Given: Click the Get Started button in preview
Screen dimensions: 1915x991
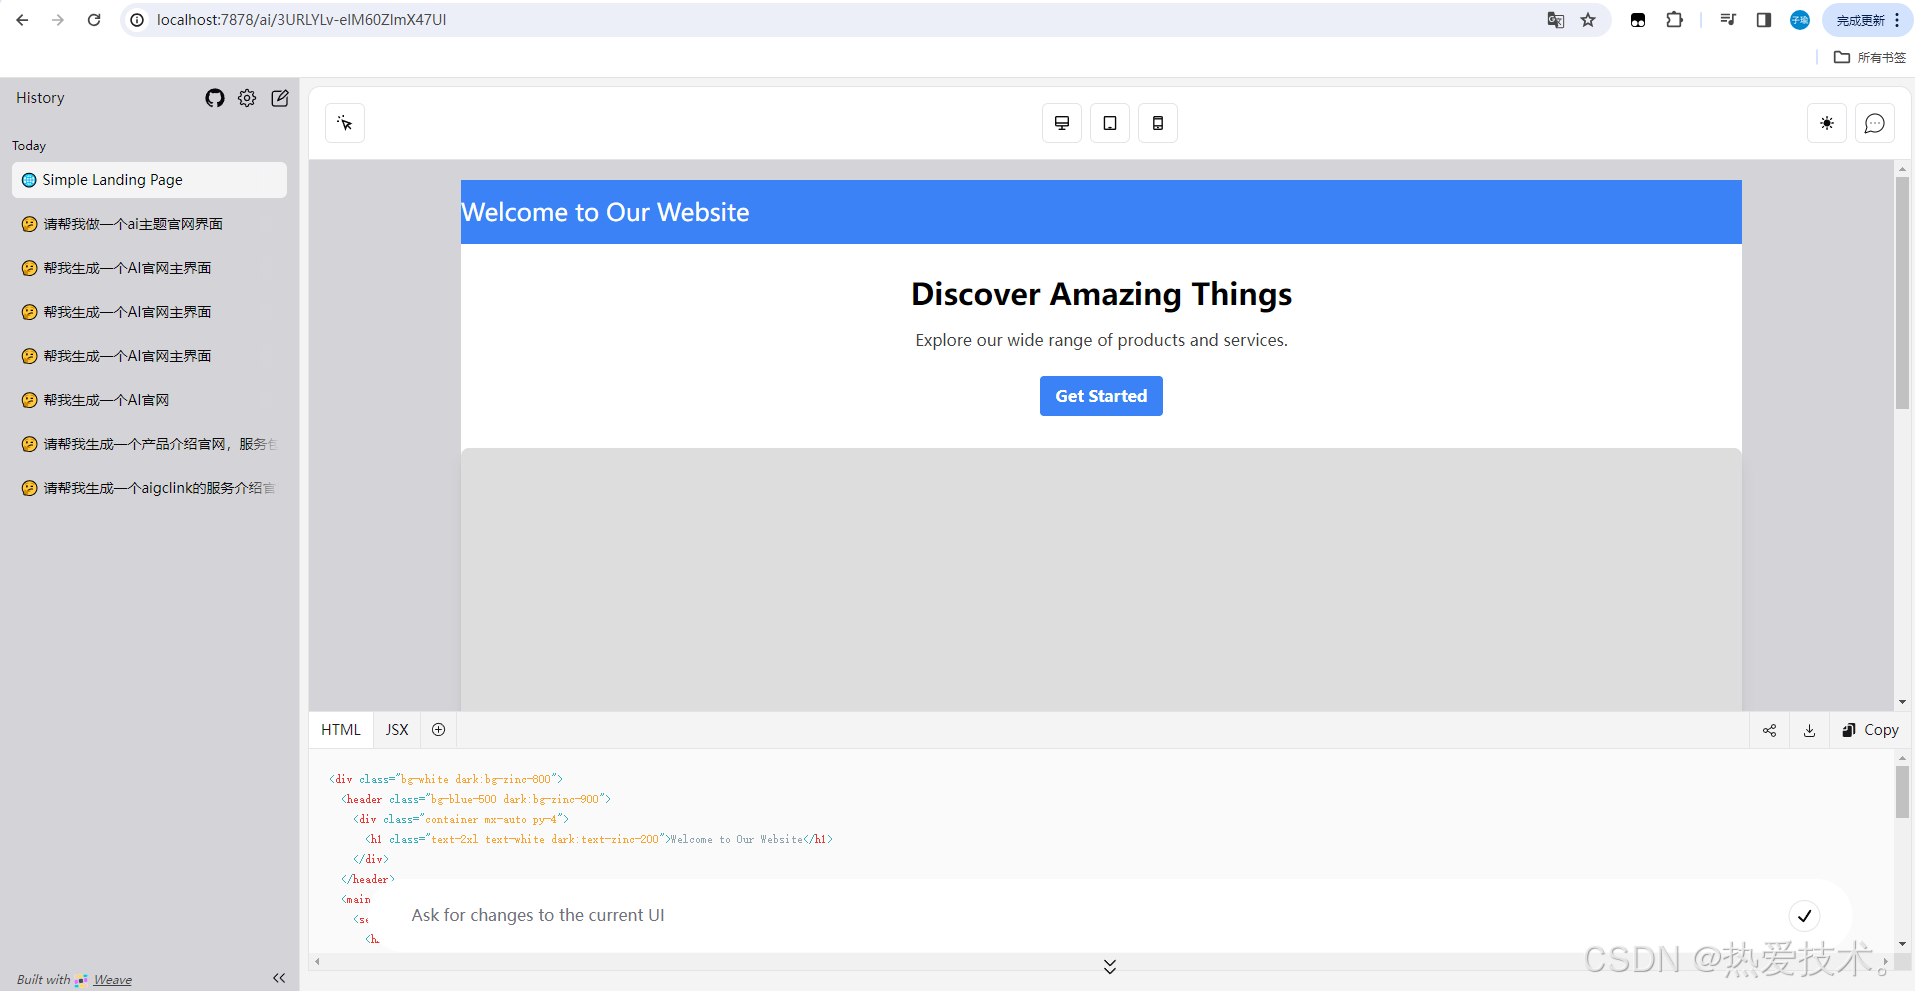Looking at the screenshot, I should click(x=1101, y=396).
